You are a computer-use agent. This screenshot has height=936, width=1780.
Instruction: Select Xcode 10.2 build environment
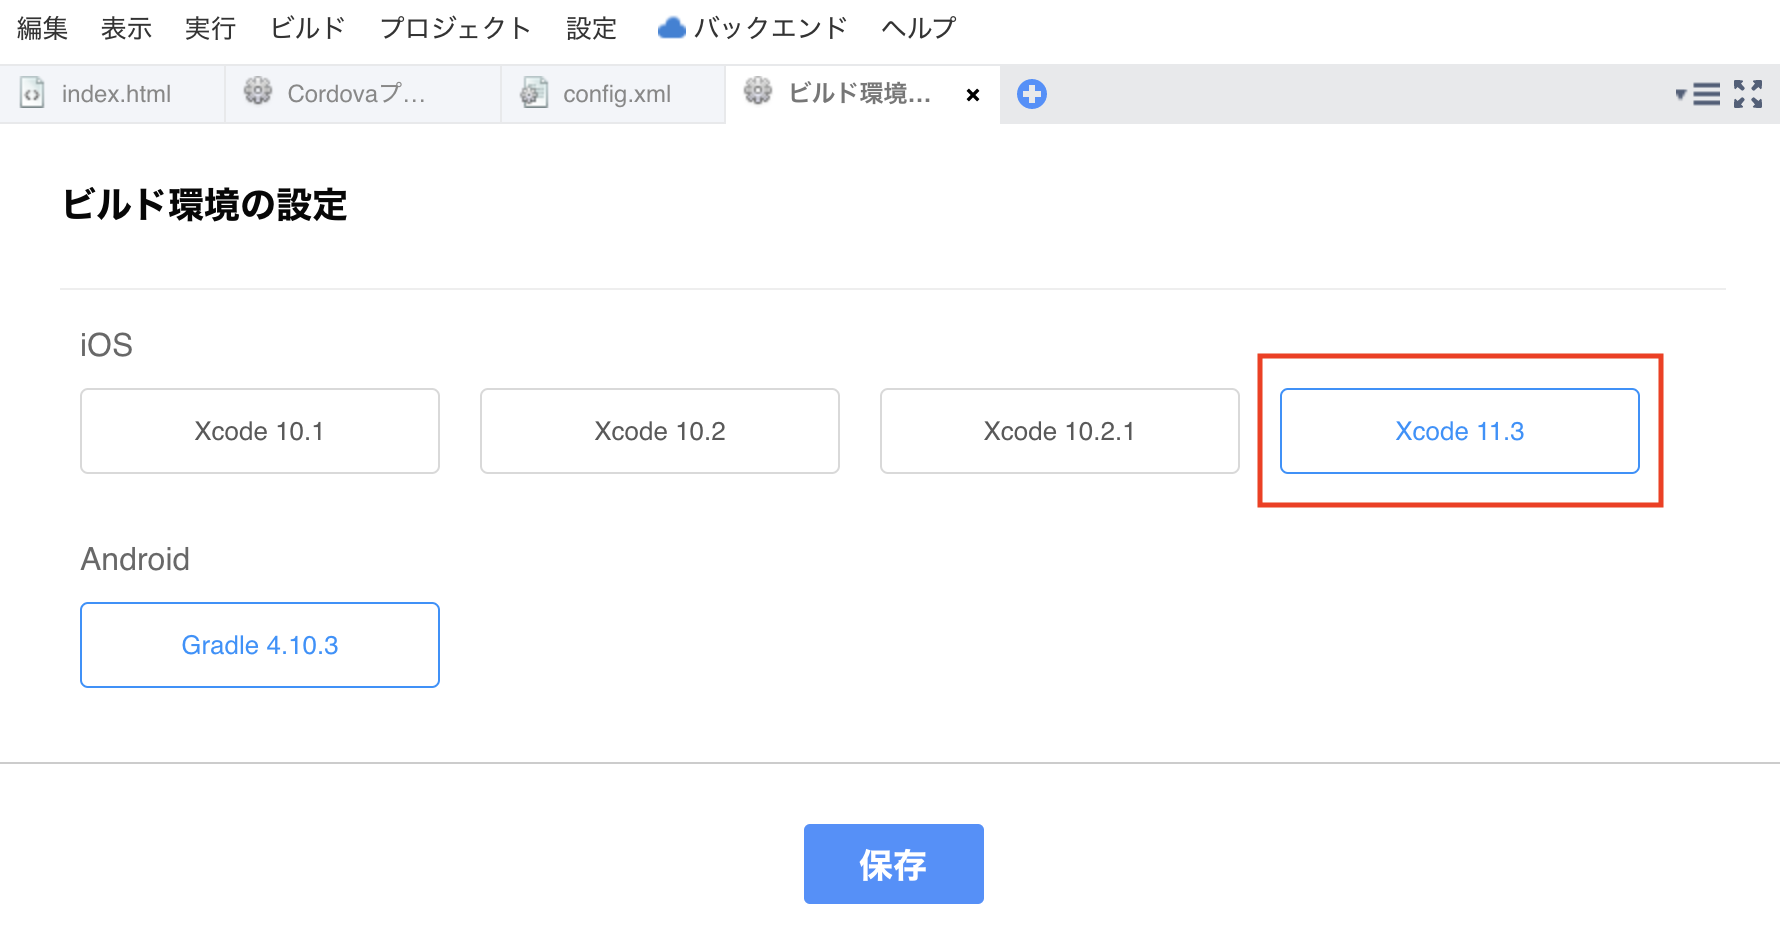pyautogui.click(x=660, y=431)
